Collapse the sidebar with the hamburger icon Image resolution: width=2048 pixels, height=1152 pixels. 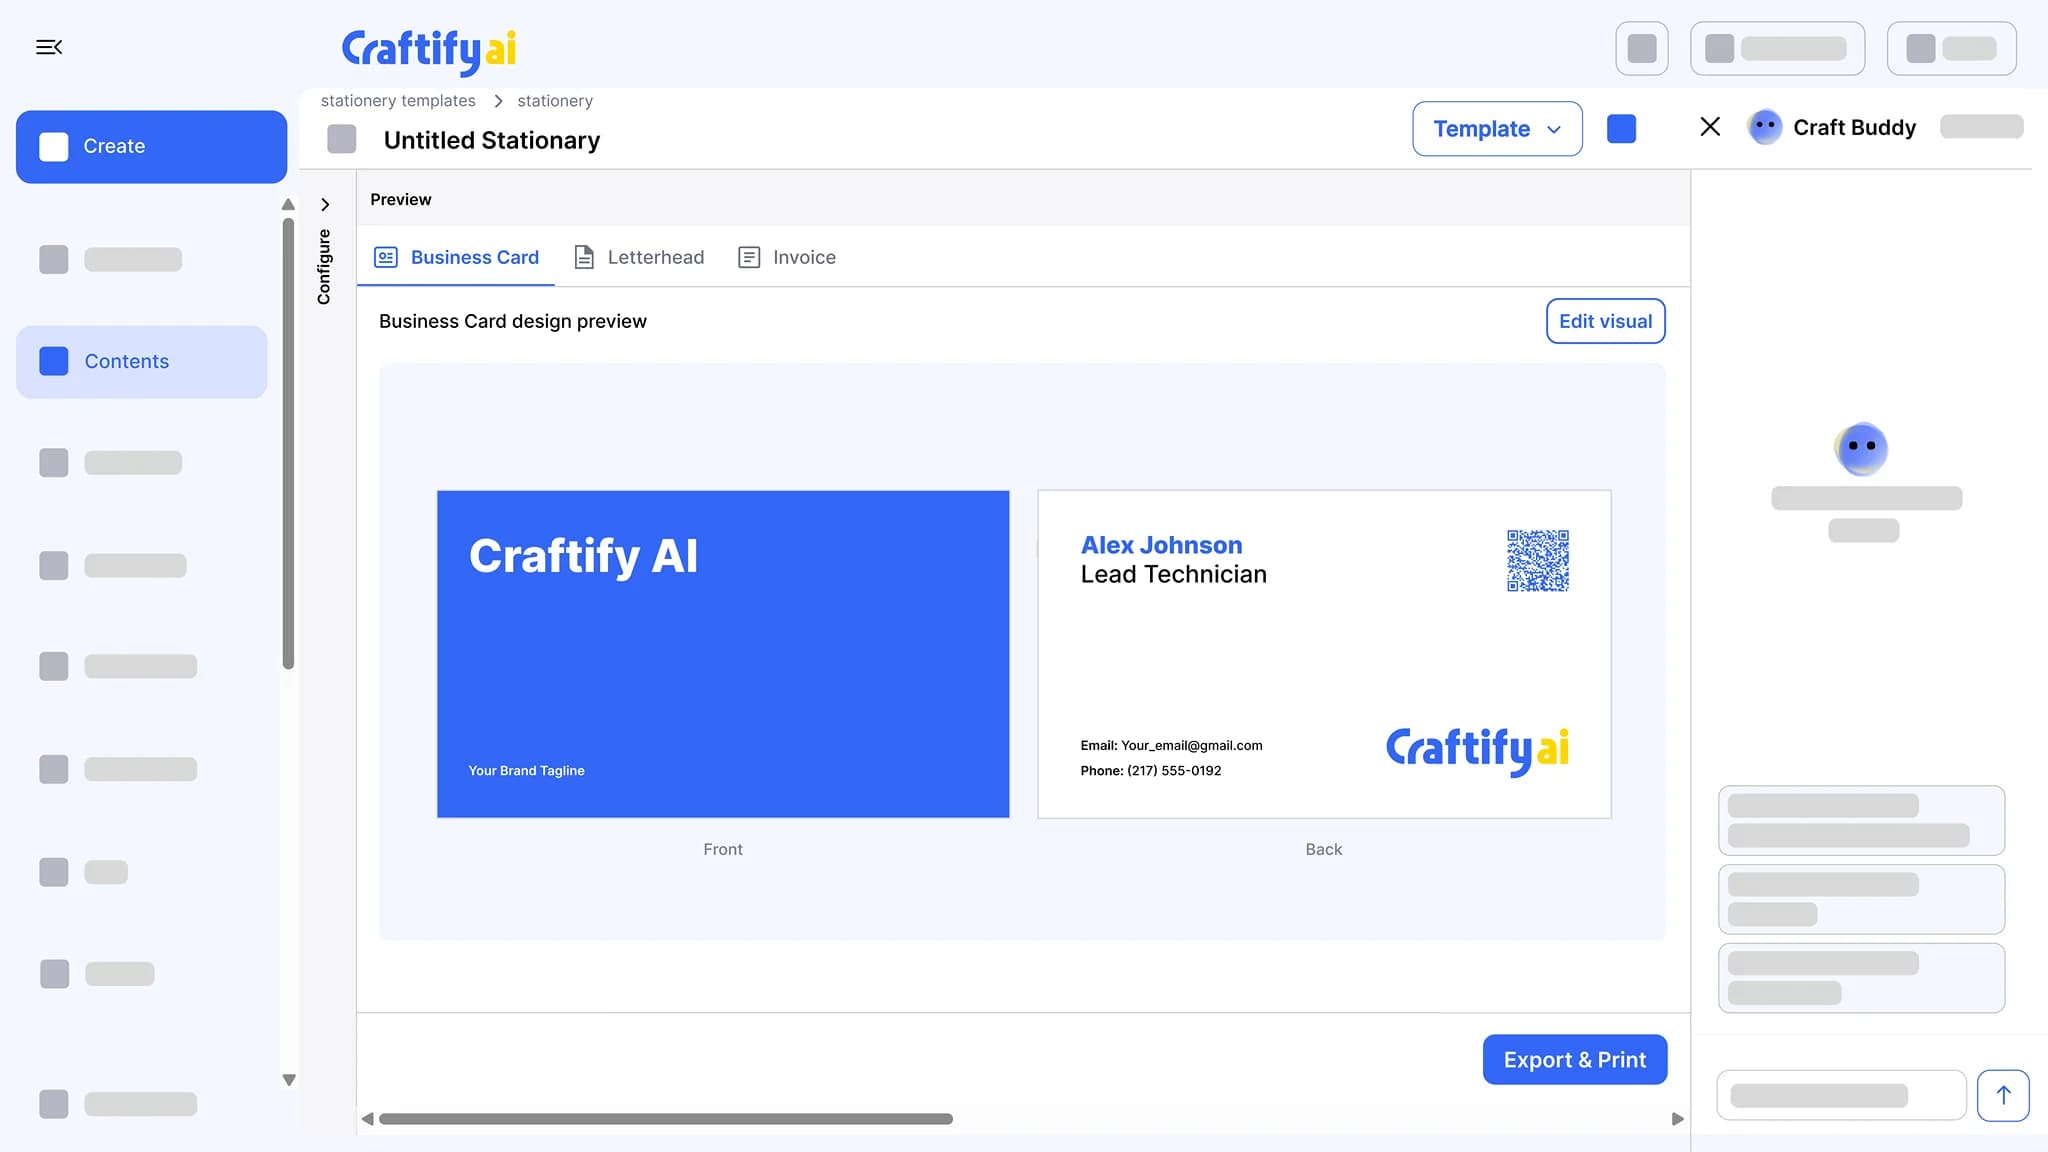[x=49, y=47]
